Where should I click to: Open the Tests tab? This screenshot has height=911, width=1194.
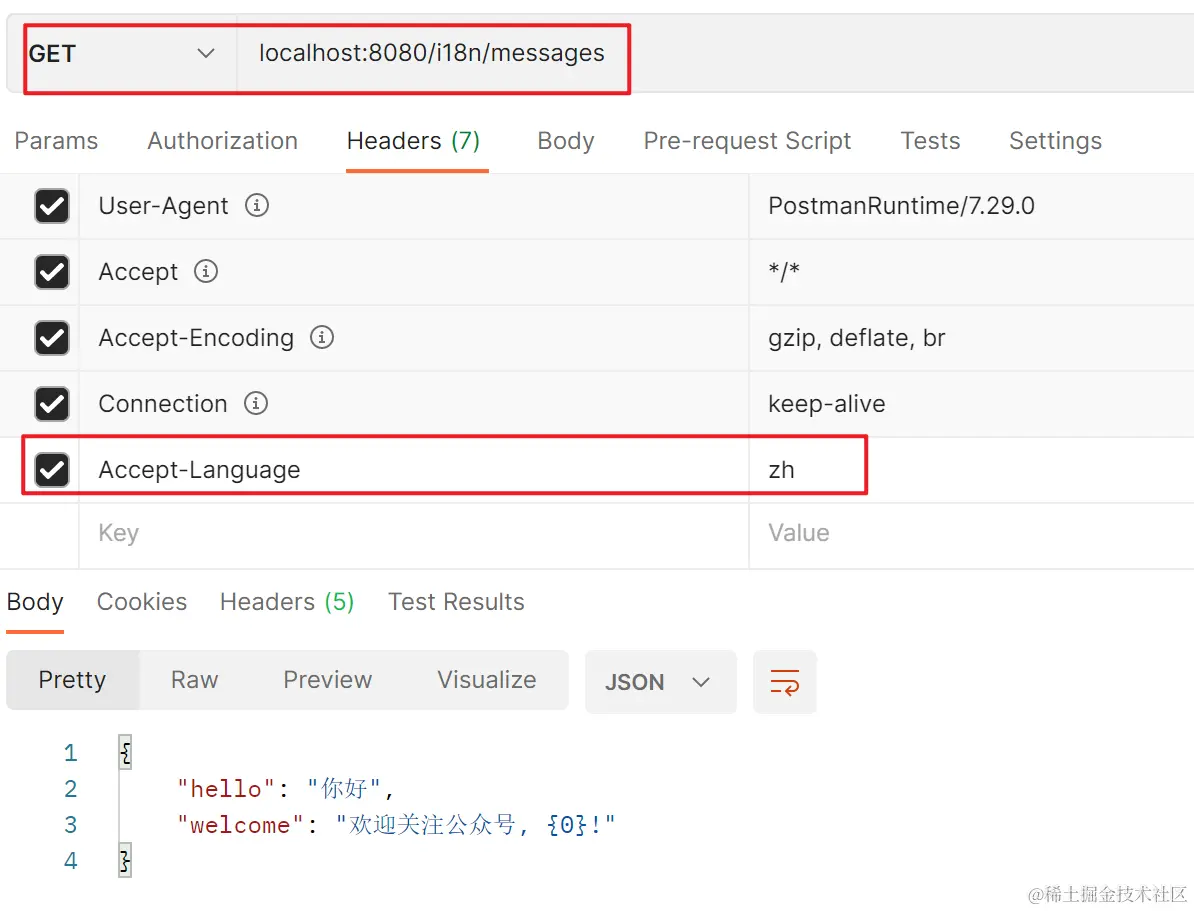[930, 141]
